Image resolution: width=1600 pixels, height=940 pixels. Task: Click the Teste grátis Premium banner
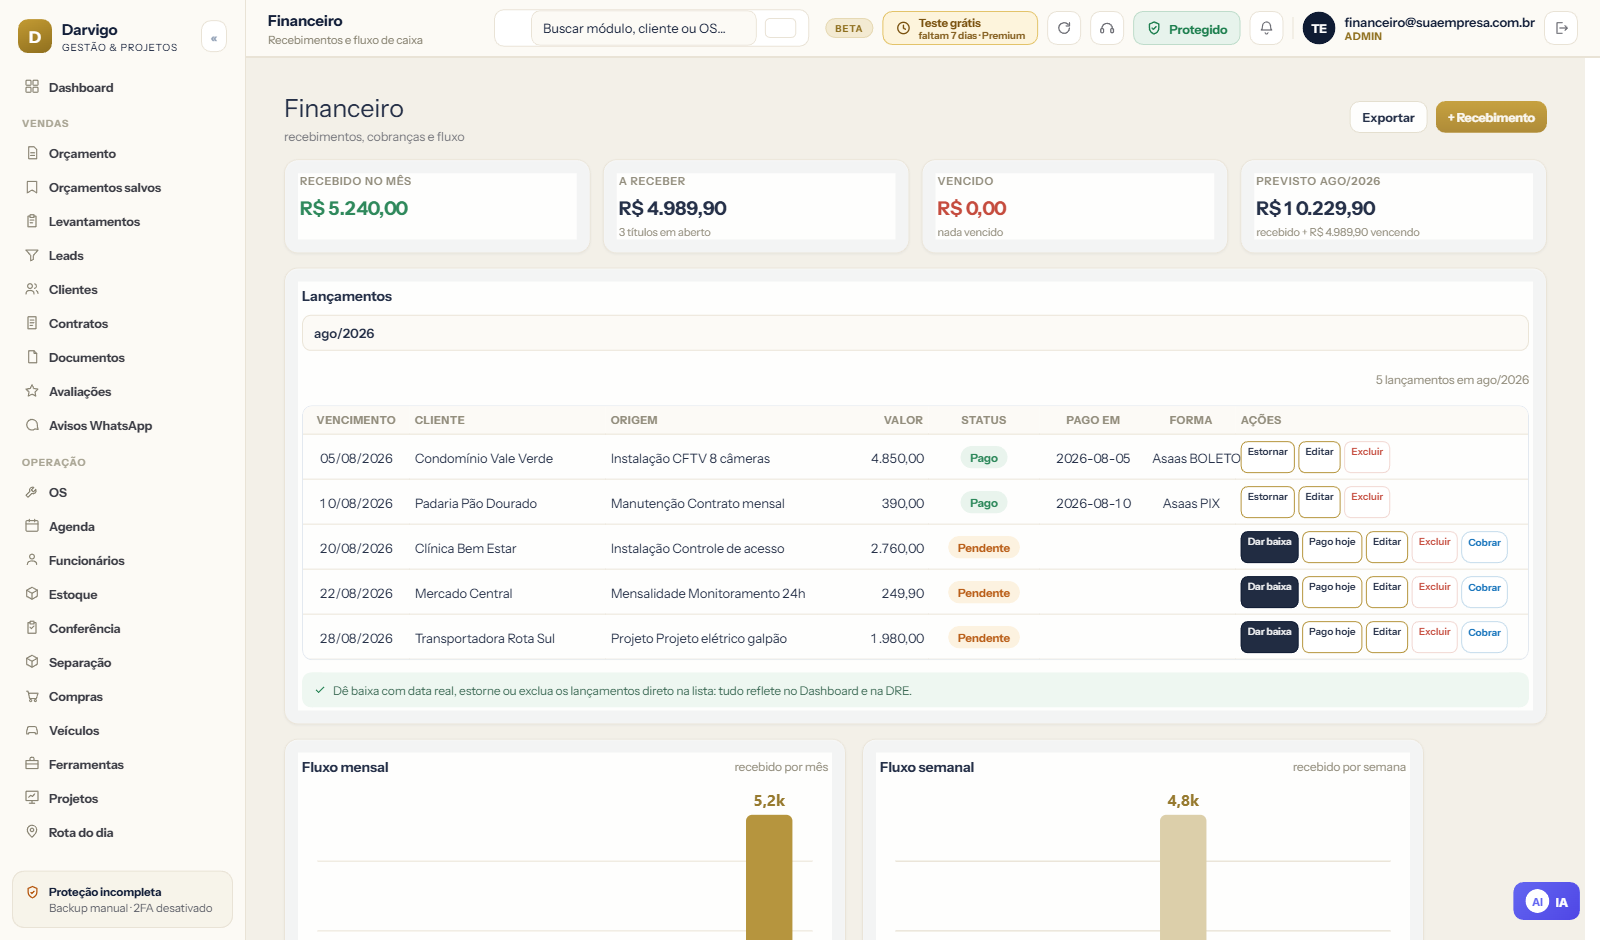tap(960, 28)
